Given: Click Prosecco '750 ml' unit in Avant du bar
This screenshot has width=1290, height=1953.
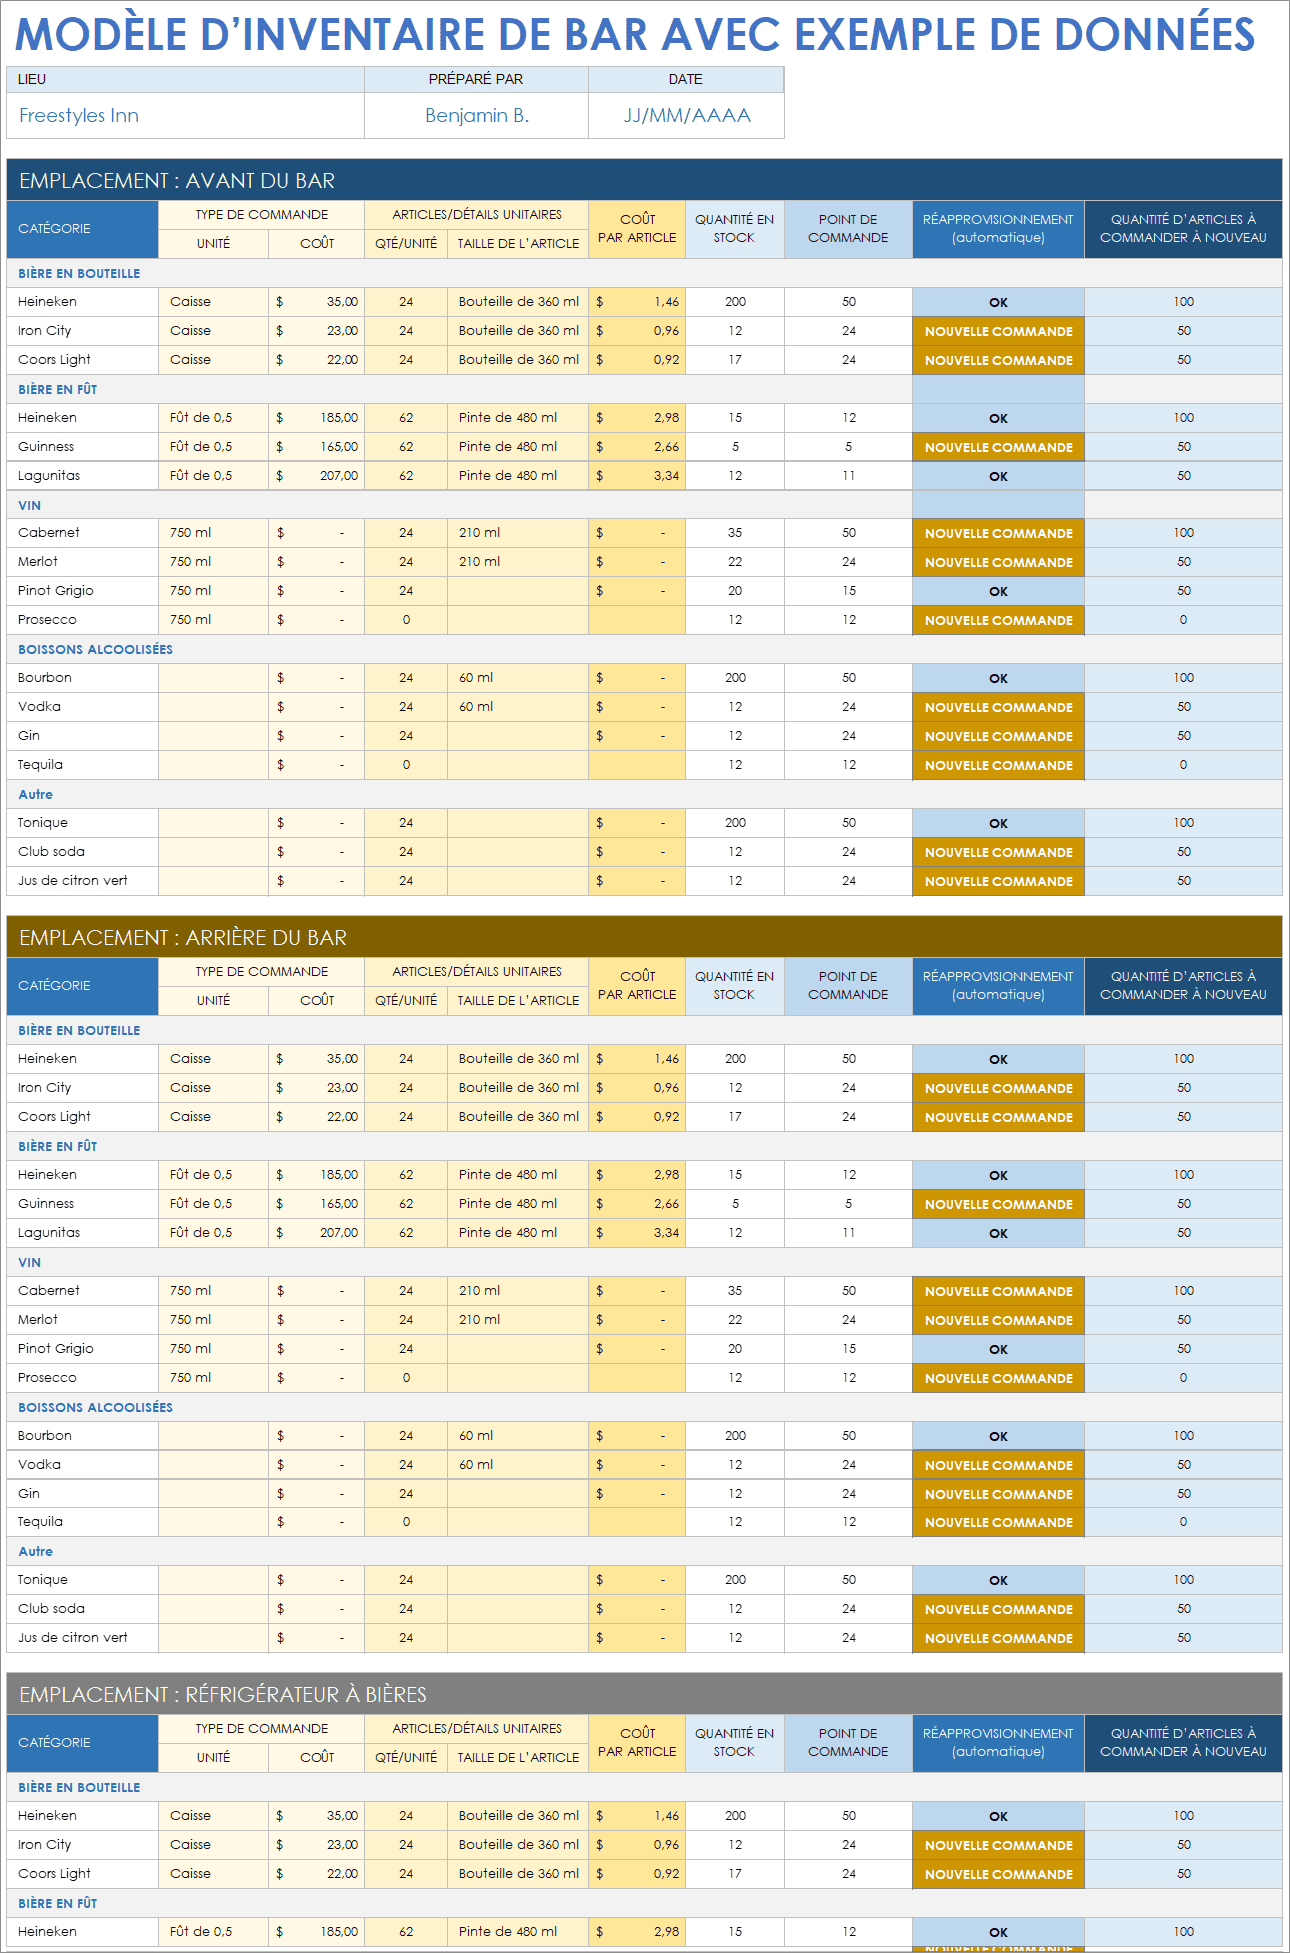Looking at the screenshot, I should tap(213, 620).
